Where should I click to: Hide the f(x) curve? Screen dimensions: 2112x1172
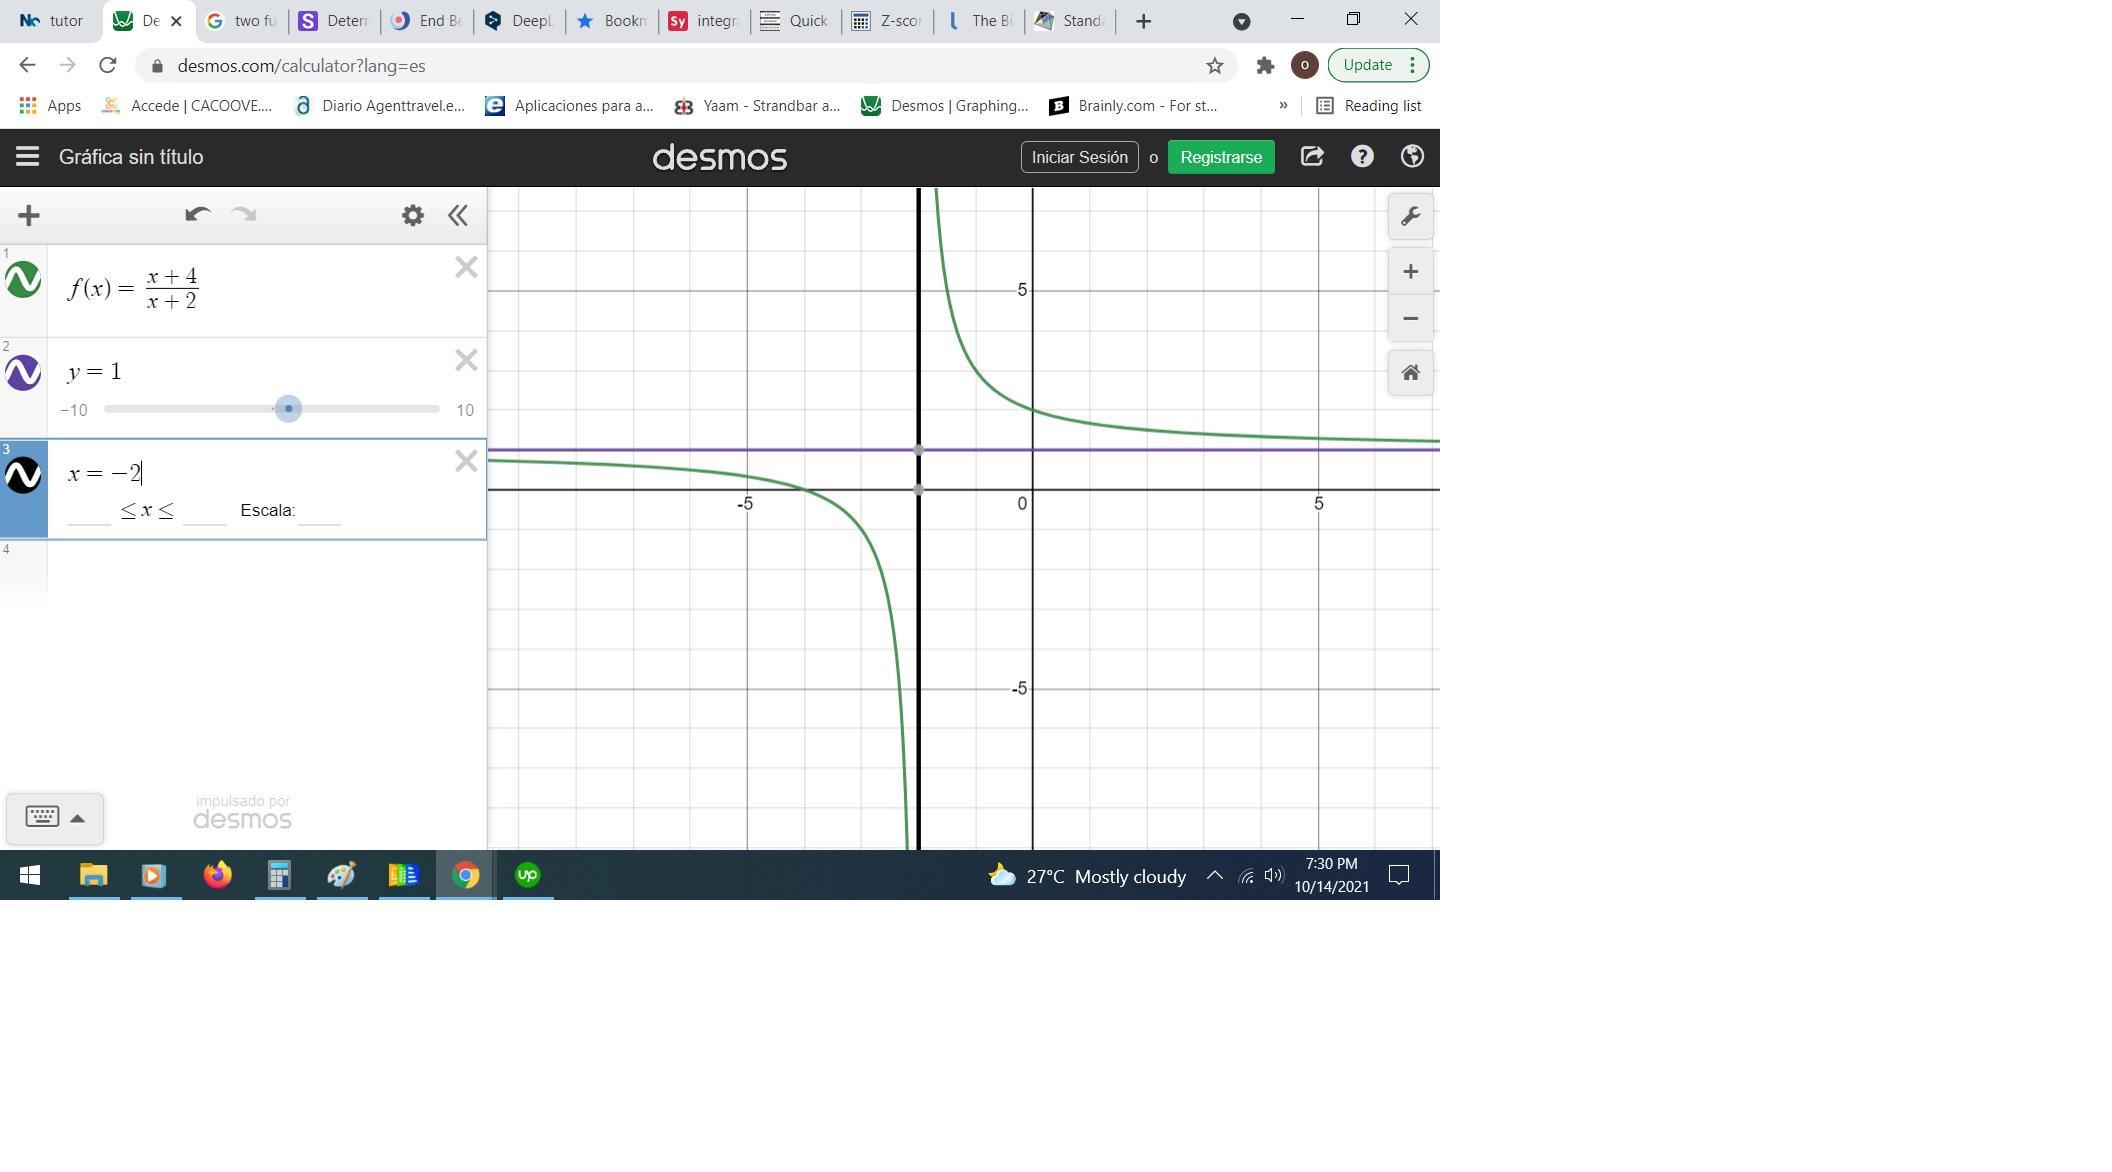(23, 280)
